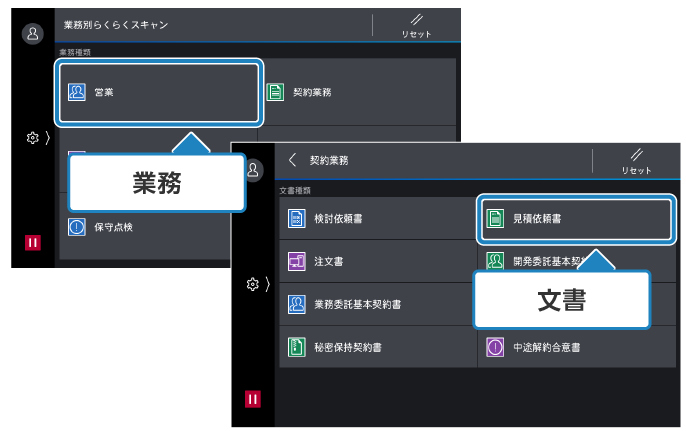Select 検討依頼書 document type
The width and height of the screenshot is (686, 431).
click(x=378, y=218)
